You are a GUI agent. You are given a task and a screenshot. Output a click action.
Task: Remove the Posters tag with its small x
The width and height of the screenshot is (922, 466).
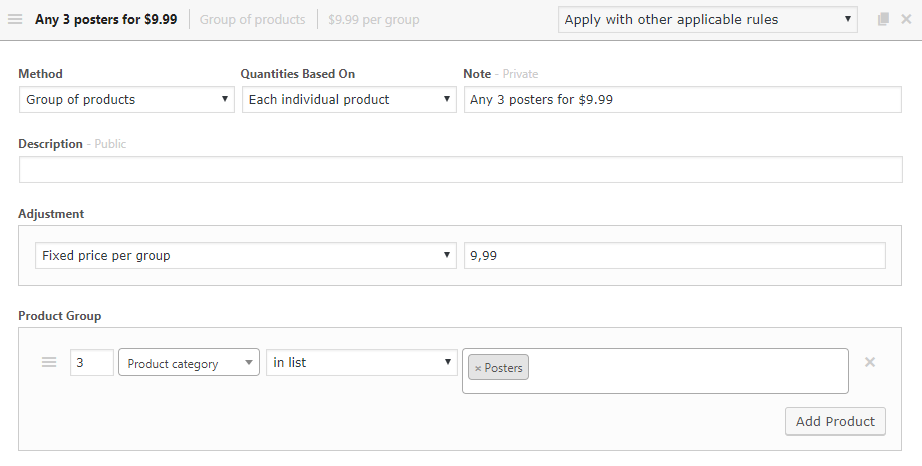477,368
